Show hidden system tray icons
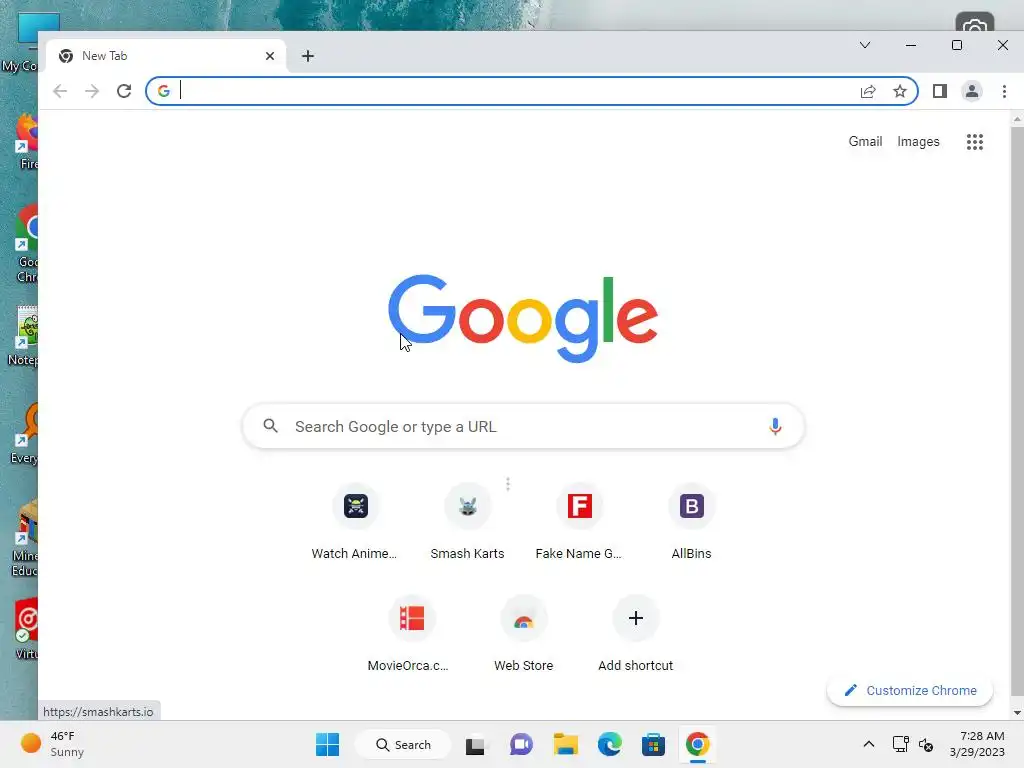The image size is (1024, 768). coord(869,744)
